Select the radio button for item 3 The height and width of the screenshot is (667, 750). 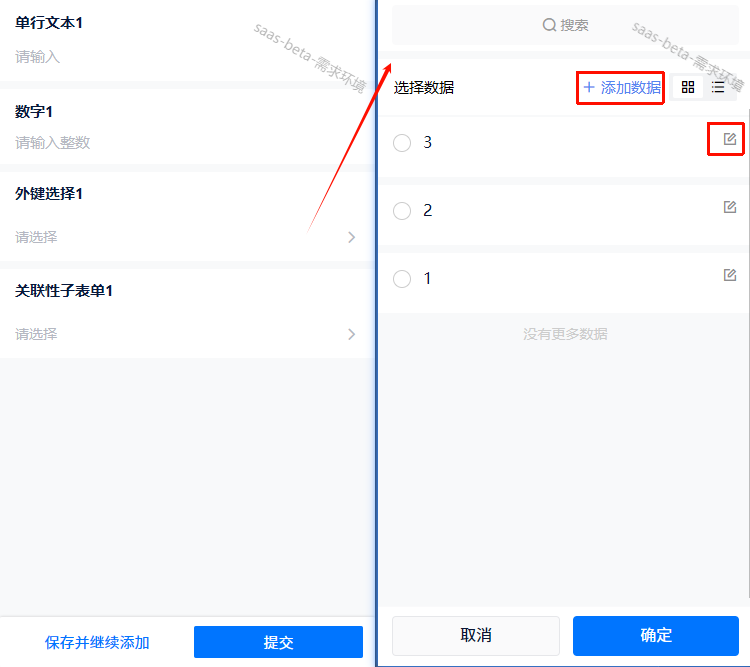tap(402, 143)
